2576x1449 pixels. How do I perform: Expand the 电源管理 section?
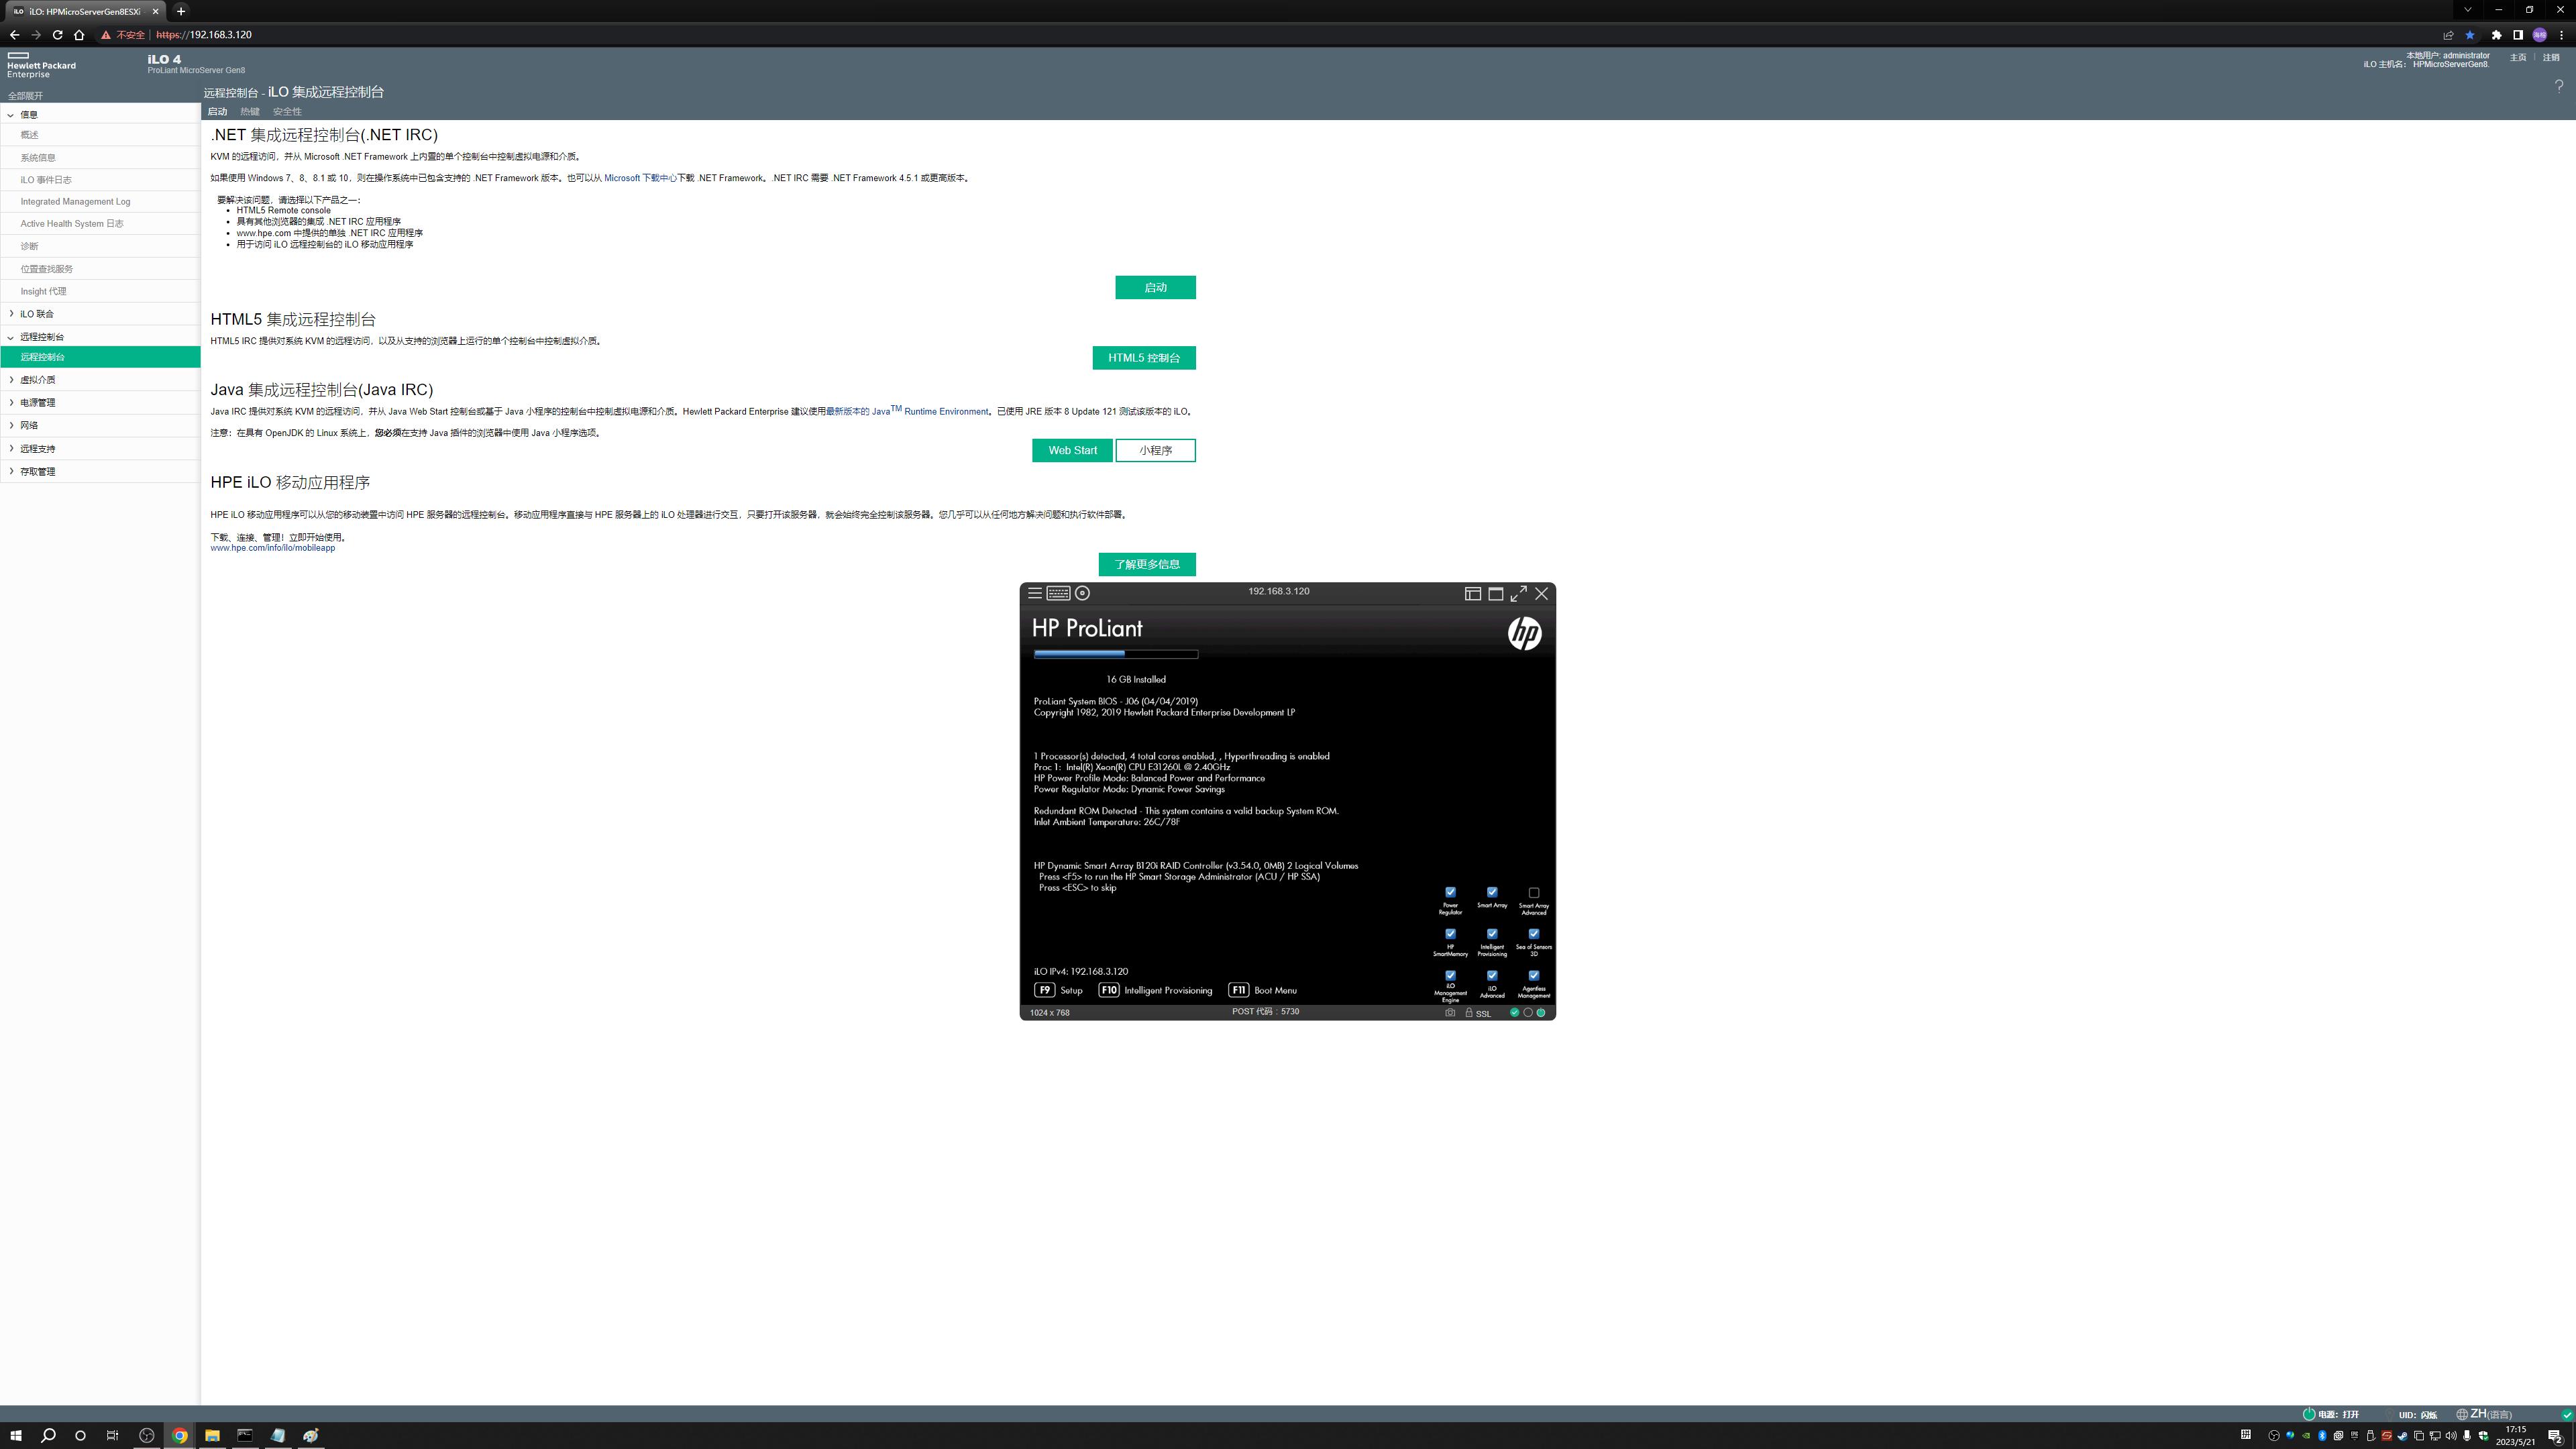[38, 403]
